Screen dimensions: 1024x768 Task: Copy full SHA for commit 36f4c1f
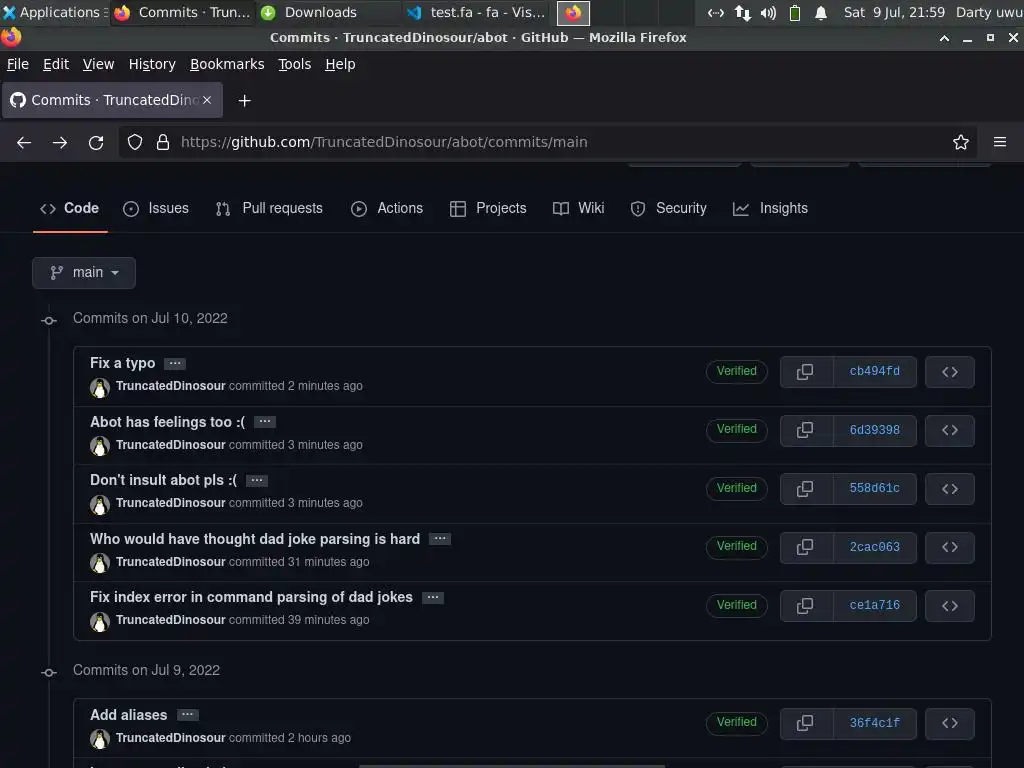coord(806,723)
